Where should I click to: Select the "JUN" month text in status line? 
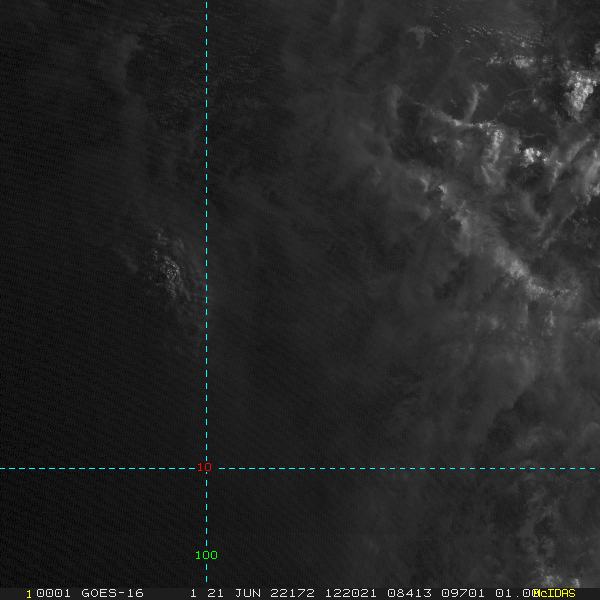248,593
